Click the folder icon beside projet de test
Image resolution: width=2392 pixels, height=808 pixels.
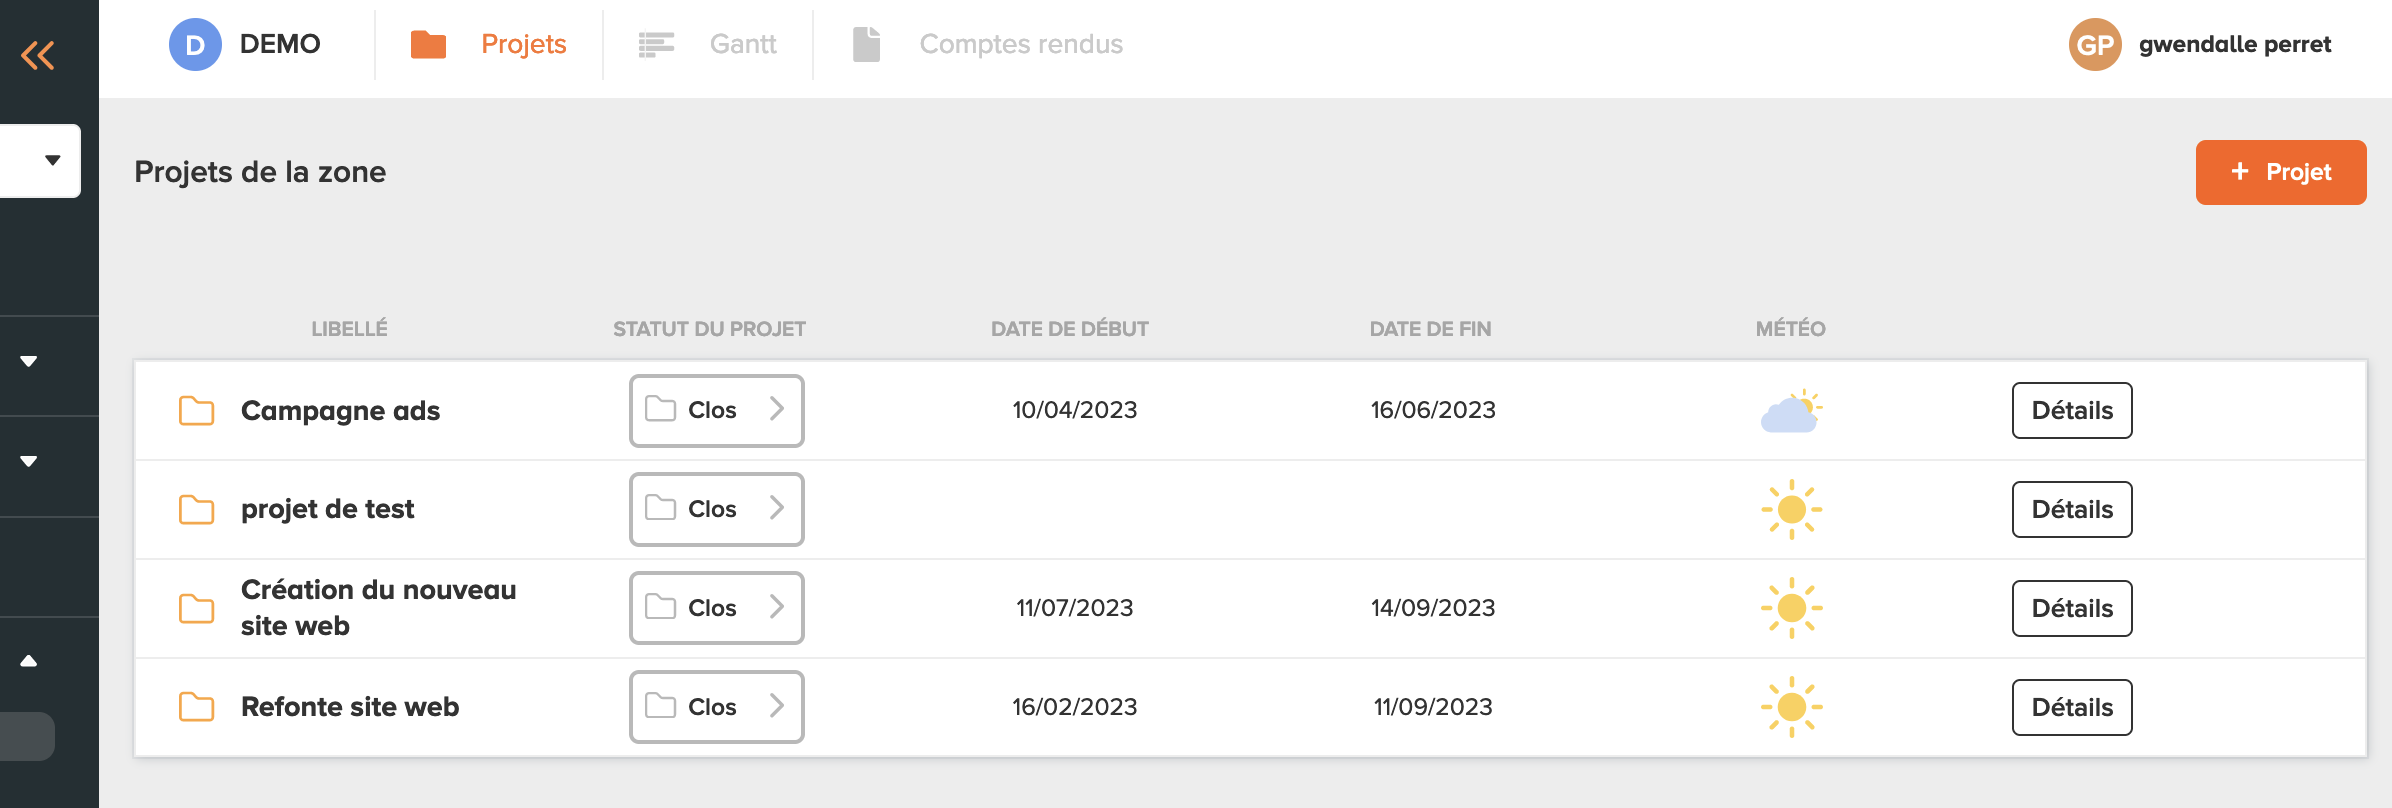[196, 509]
